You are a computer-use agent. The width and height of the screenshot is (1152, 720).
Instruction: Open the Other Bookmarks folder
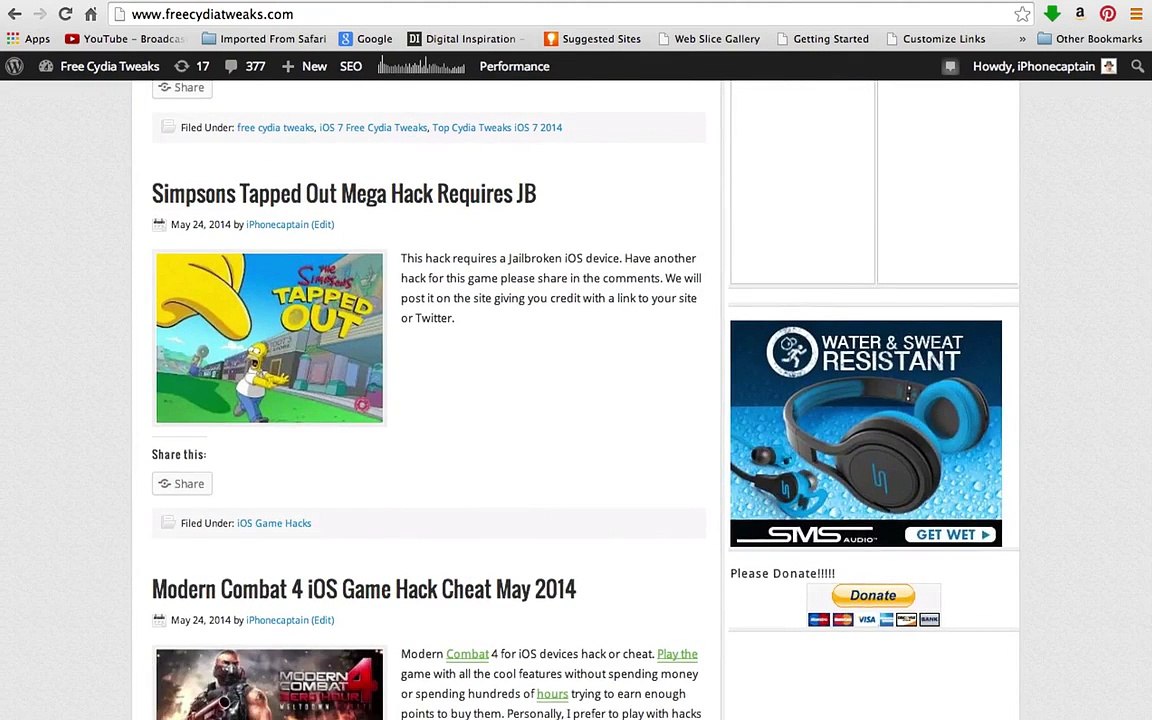pyautogui.click(x=1090, y=39)
